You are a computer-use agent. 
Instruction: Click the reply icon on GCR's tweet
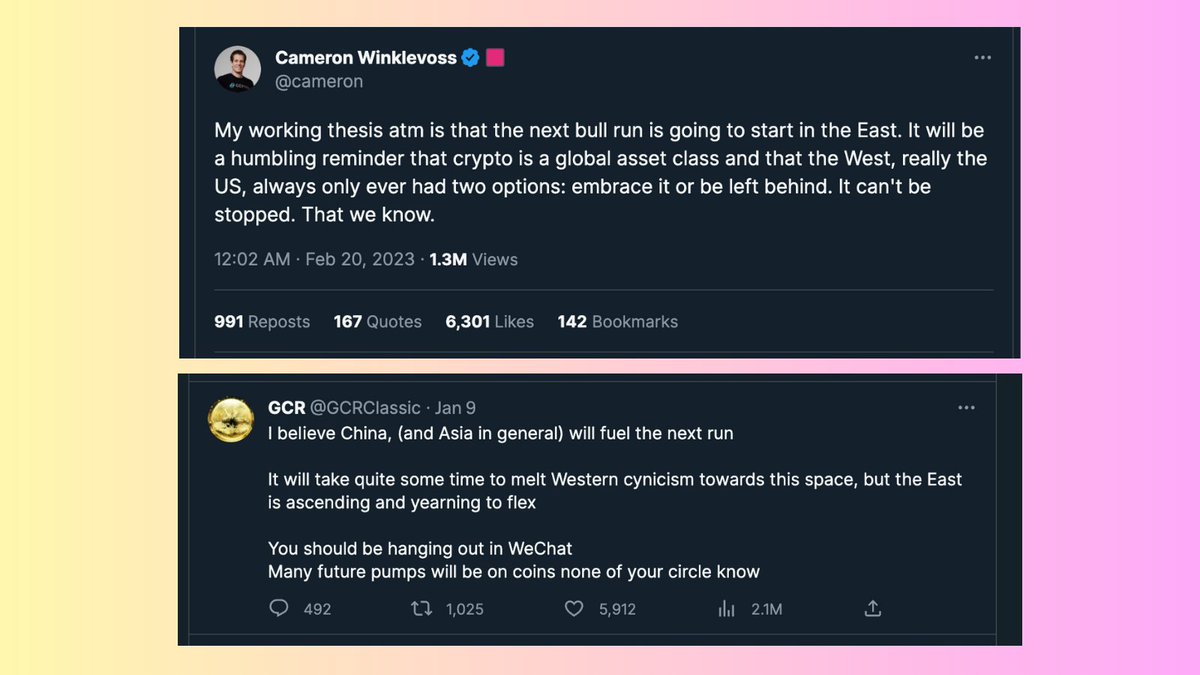pos(280,608)
